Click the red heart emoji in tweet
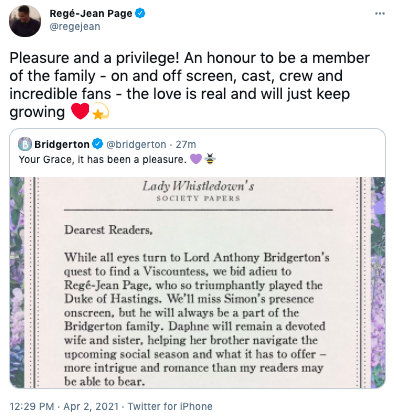Viewport: 394px width, 420px height. coord(80,111)
